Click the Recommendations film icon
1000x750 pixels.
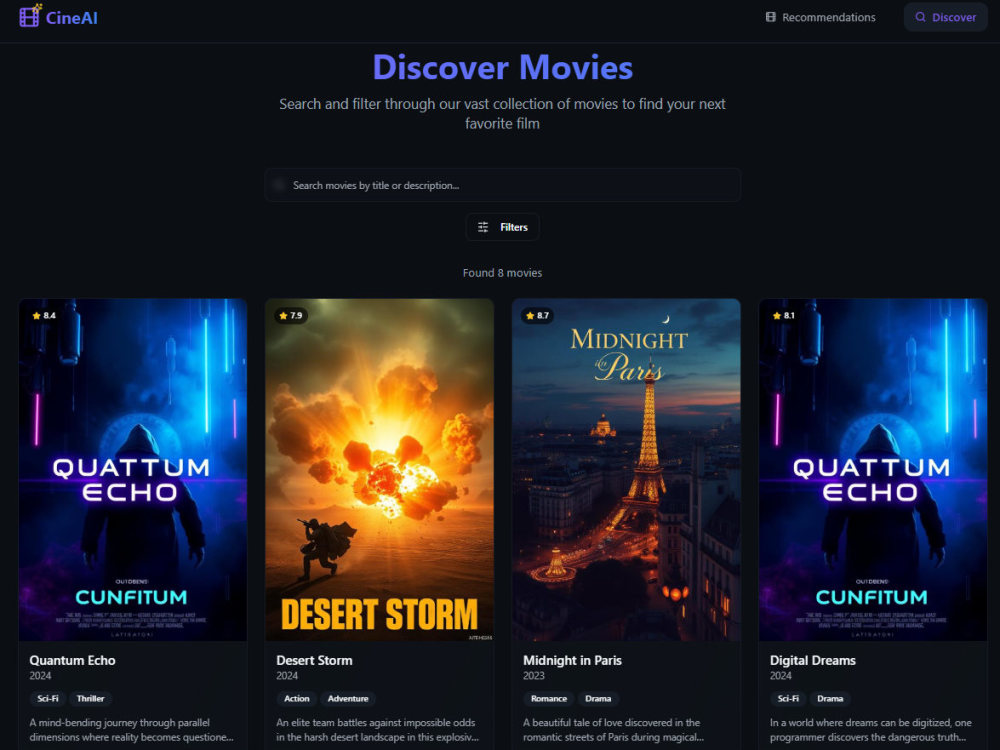click(x=770, y=17)
